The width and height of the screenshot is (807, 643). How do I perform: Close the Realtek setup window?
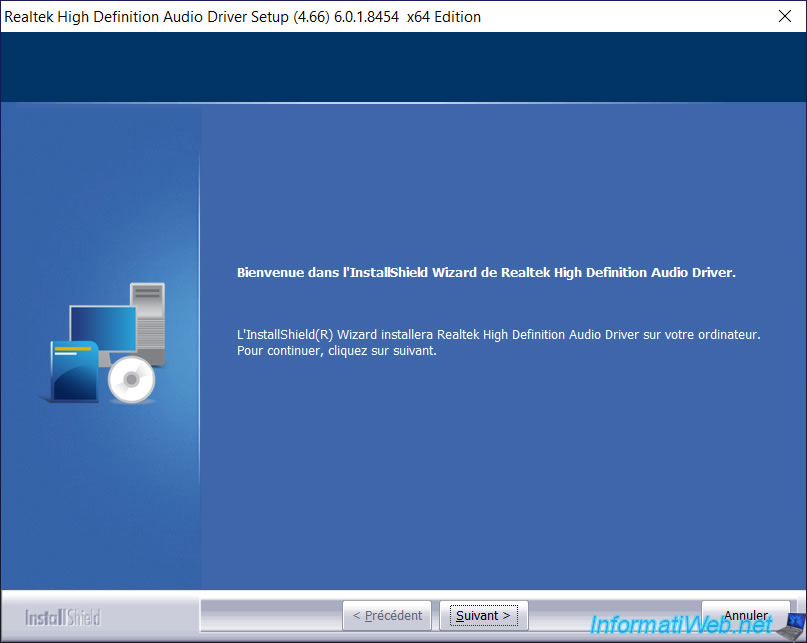pos(785,16)
